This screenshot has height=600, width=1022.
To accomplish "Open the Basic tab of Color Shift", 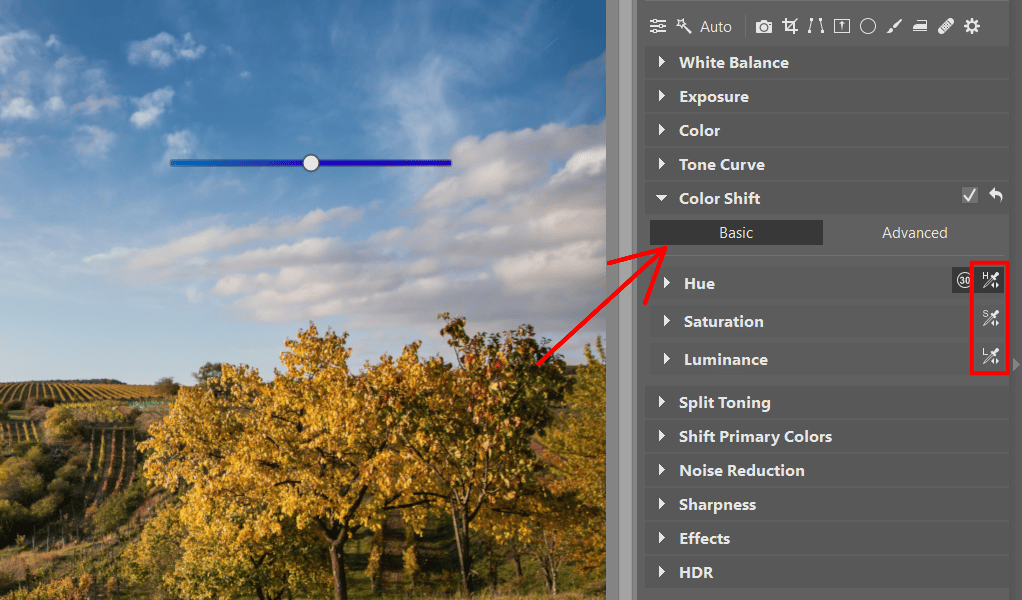I will (x=736, y=232).
